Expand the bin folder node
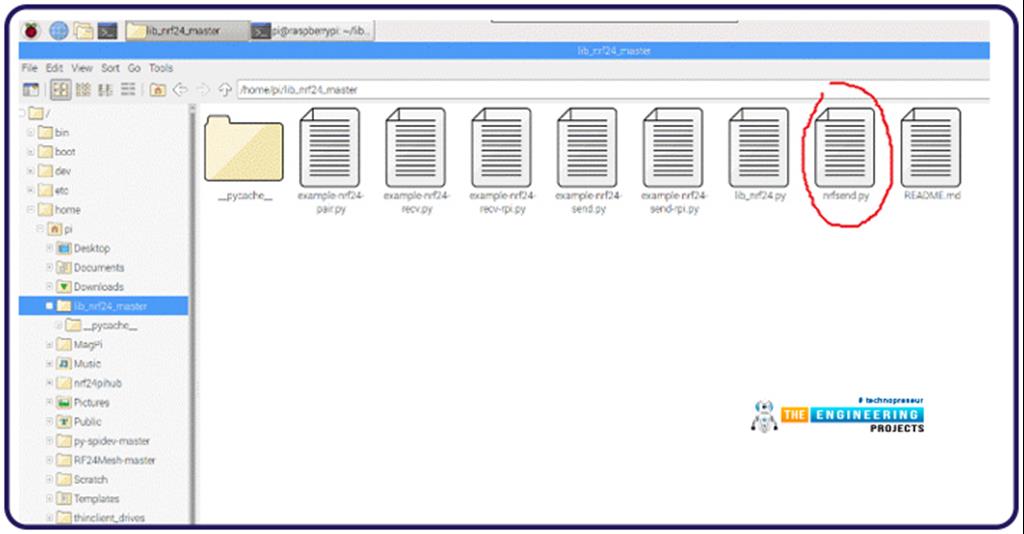This screenshot has width=1024, height=534. (x=30, y=133)
